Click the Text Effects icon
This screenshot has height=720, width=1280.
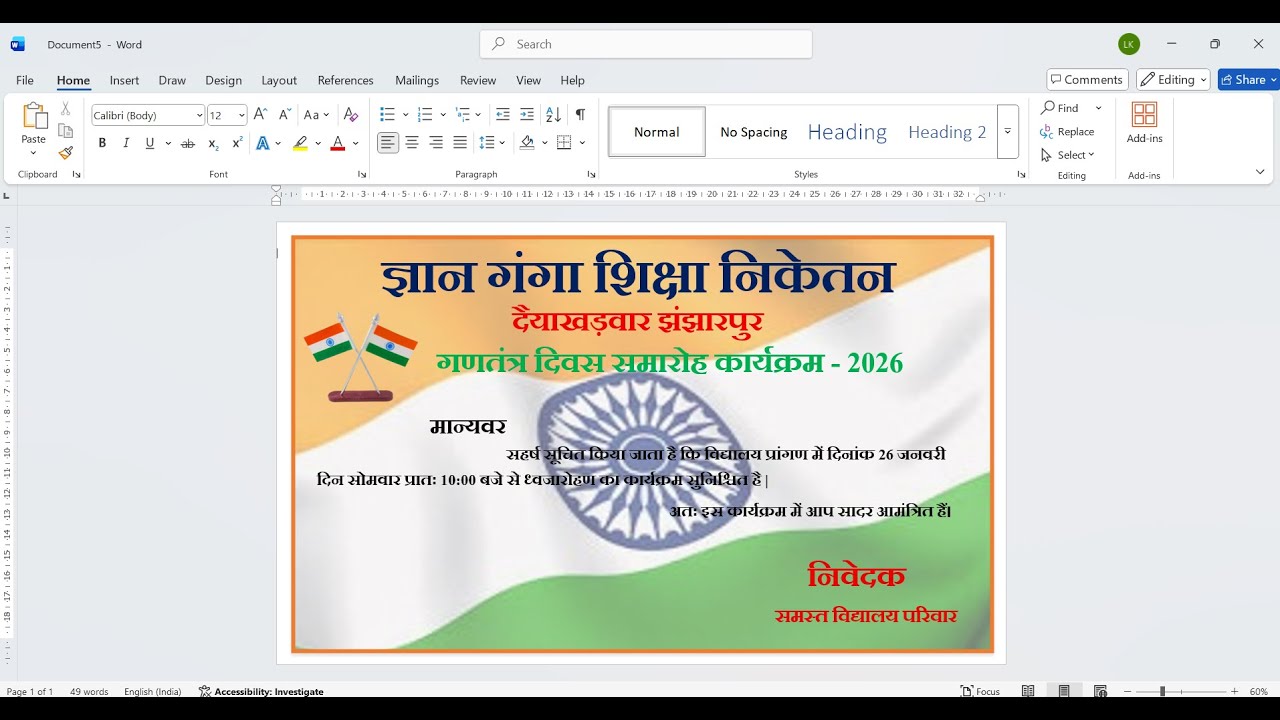point(263,143)
